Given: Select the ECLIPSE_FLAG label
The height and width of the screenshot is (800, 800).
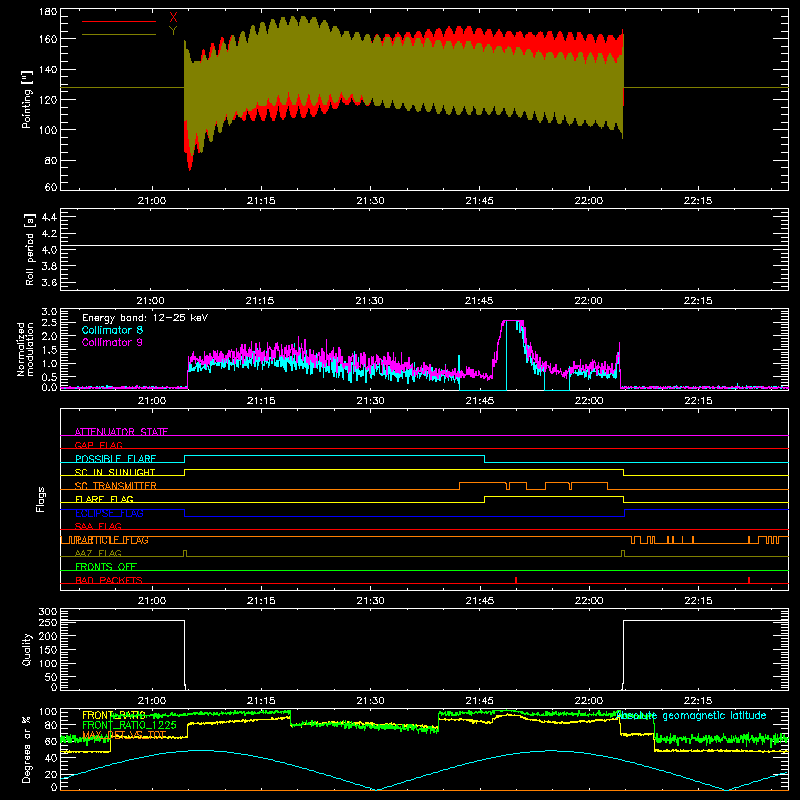Looking at the screenshot, I should click(x=109, y=513).
